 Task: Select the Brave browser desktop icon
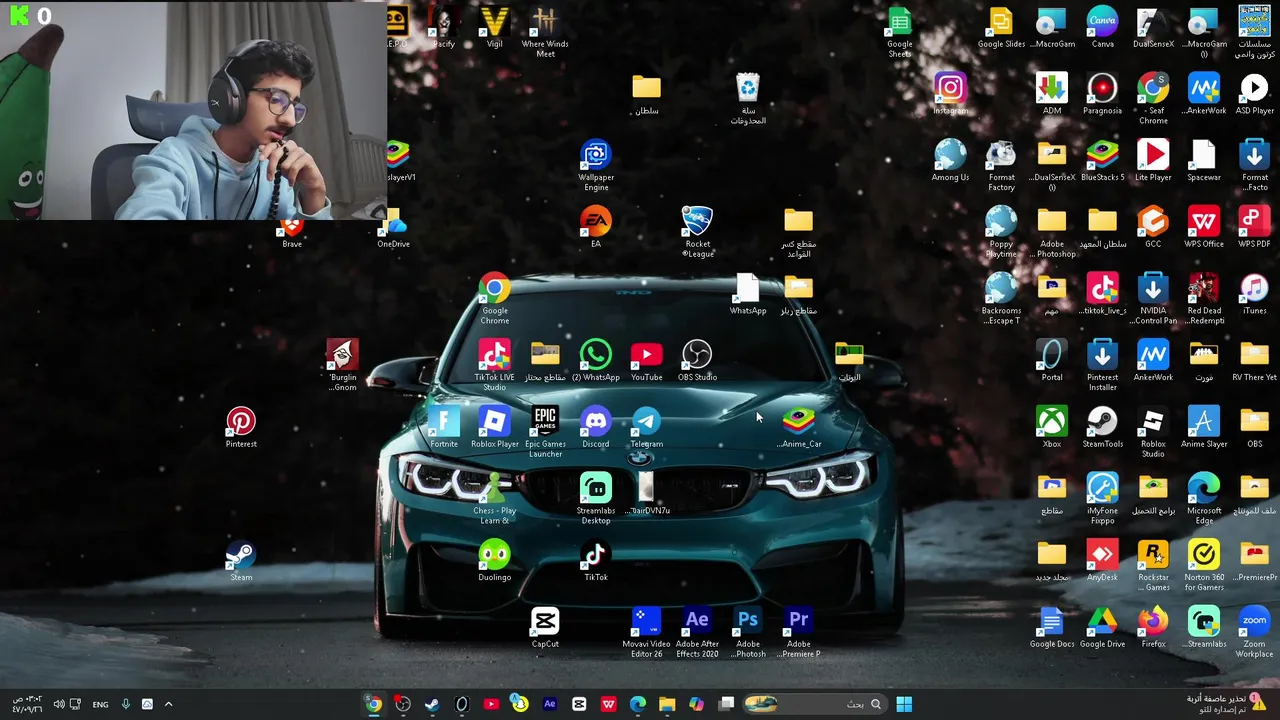(x=291, y=233)
